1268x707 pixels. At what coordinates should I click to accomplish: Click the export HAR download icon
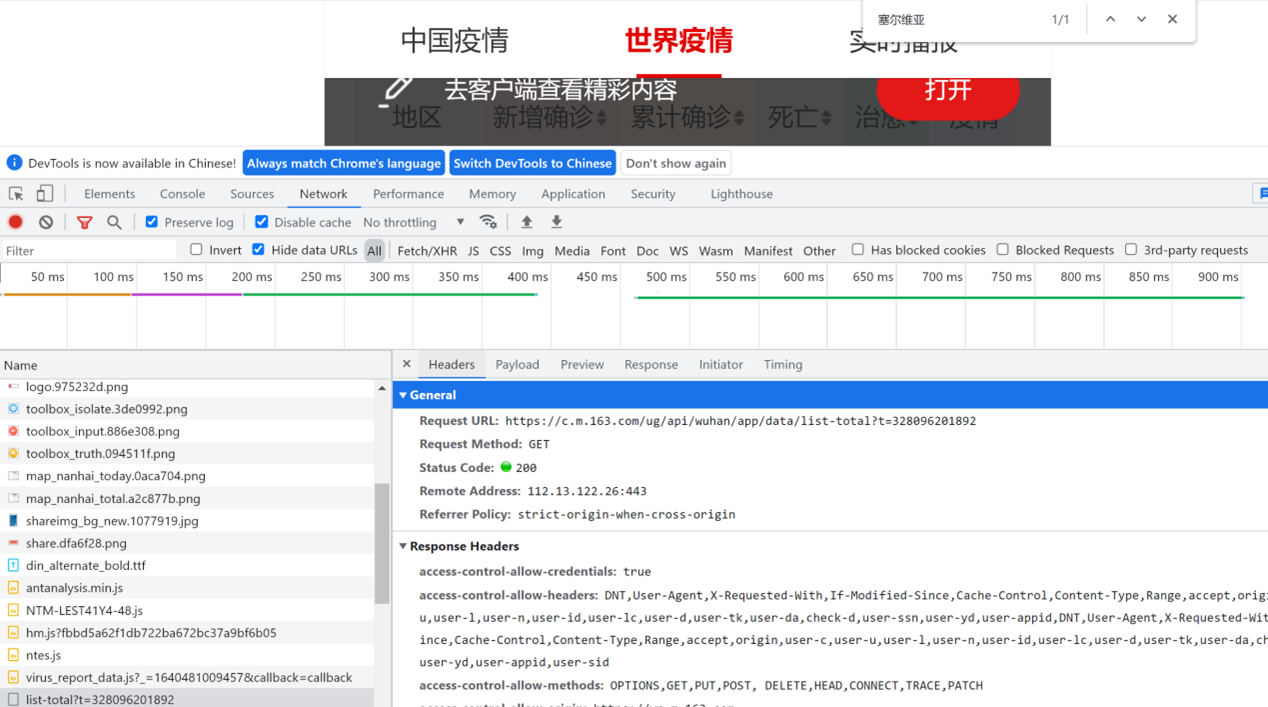click(x=556, y=222)
